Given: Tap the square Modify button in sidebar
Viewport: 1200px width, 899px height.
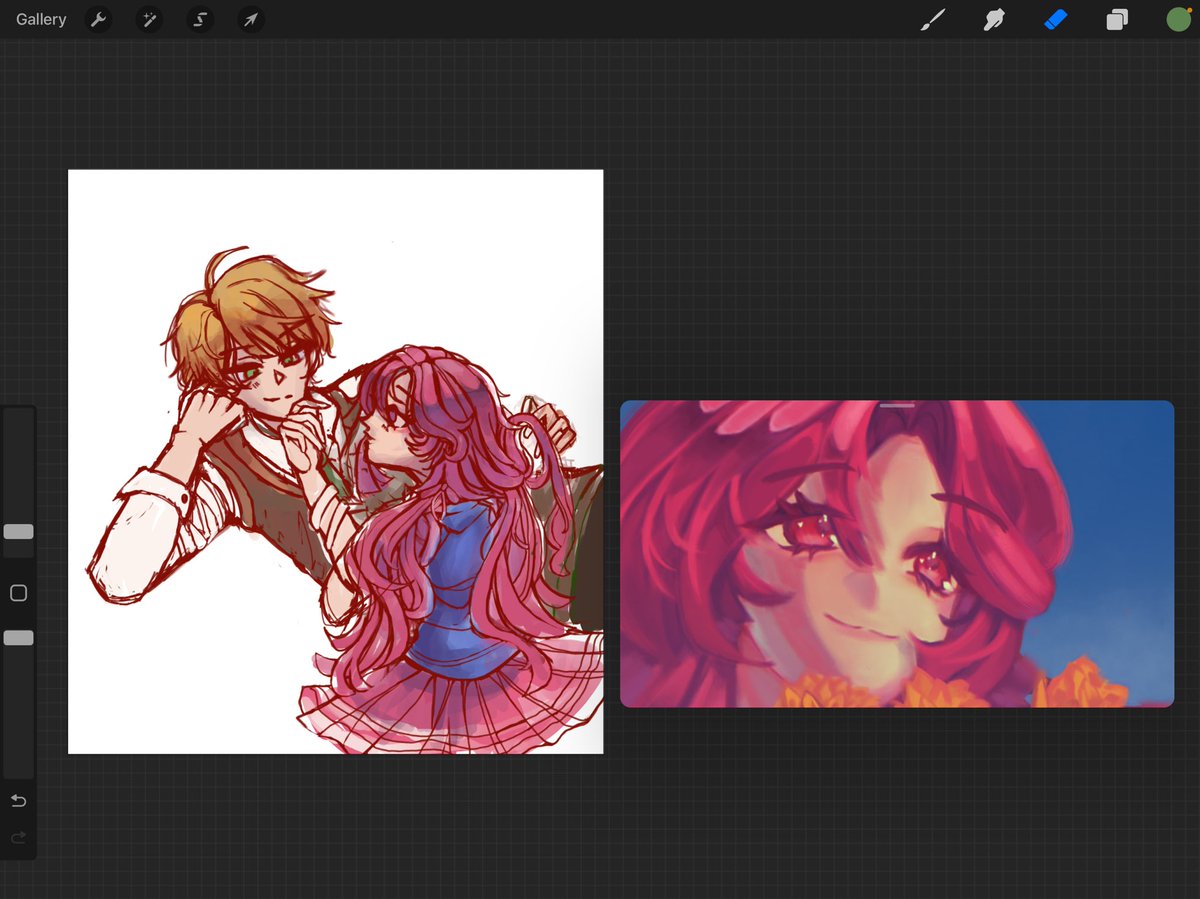Looking at the screenshot, I should click(18, 593).
